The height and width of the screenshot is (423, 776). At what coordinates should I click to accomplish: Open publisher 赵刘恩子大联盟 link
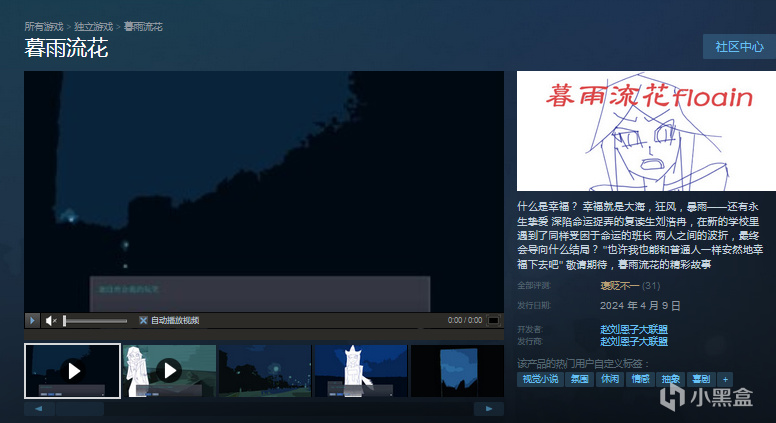pos(634,341)
